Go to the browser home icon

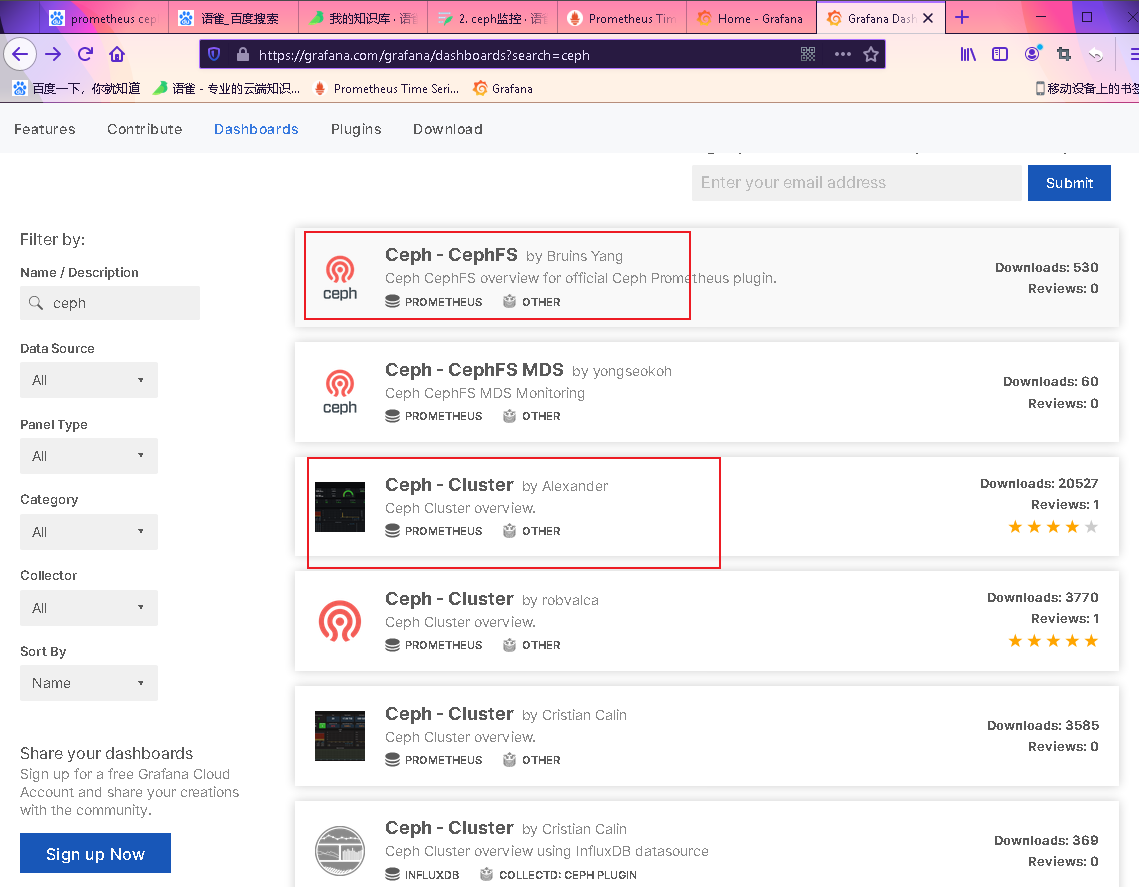[117, 54]
